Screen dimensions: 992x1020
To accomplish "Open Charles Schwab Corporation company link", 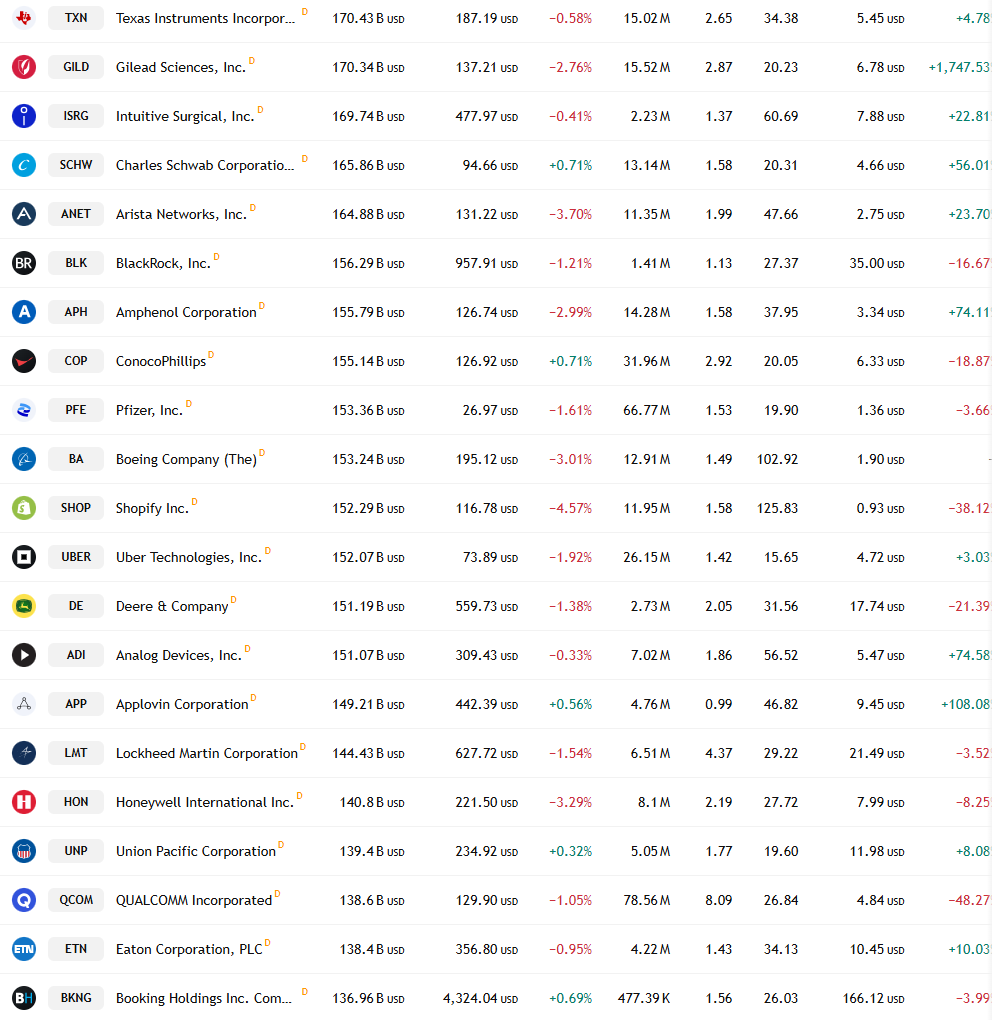I will [205, 165].
